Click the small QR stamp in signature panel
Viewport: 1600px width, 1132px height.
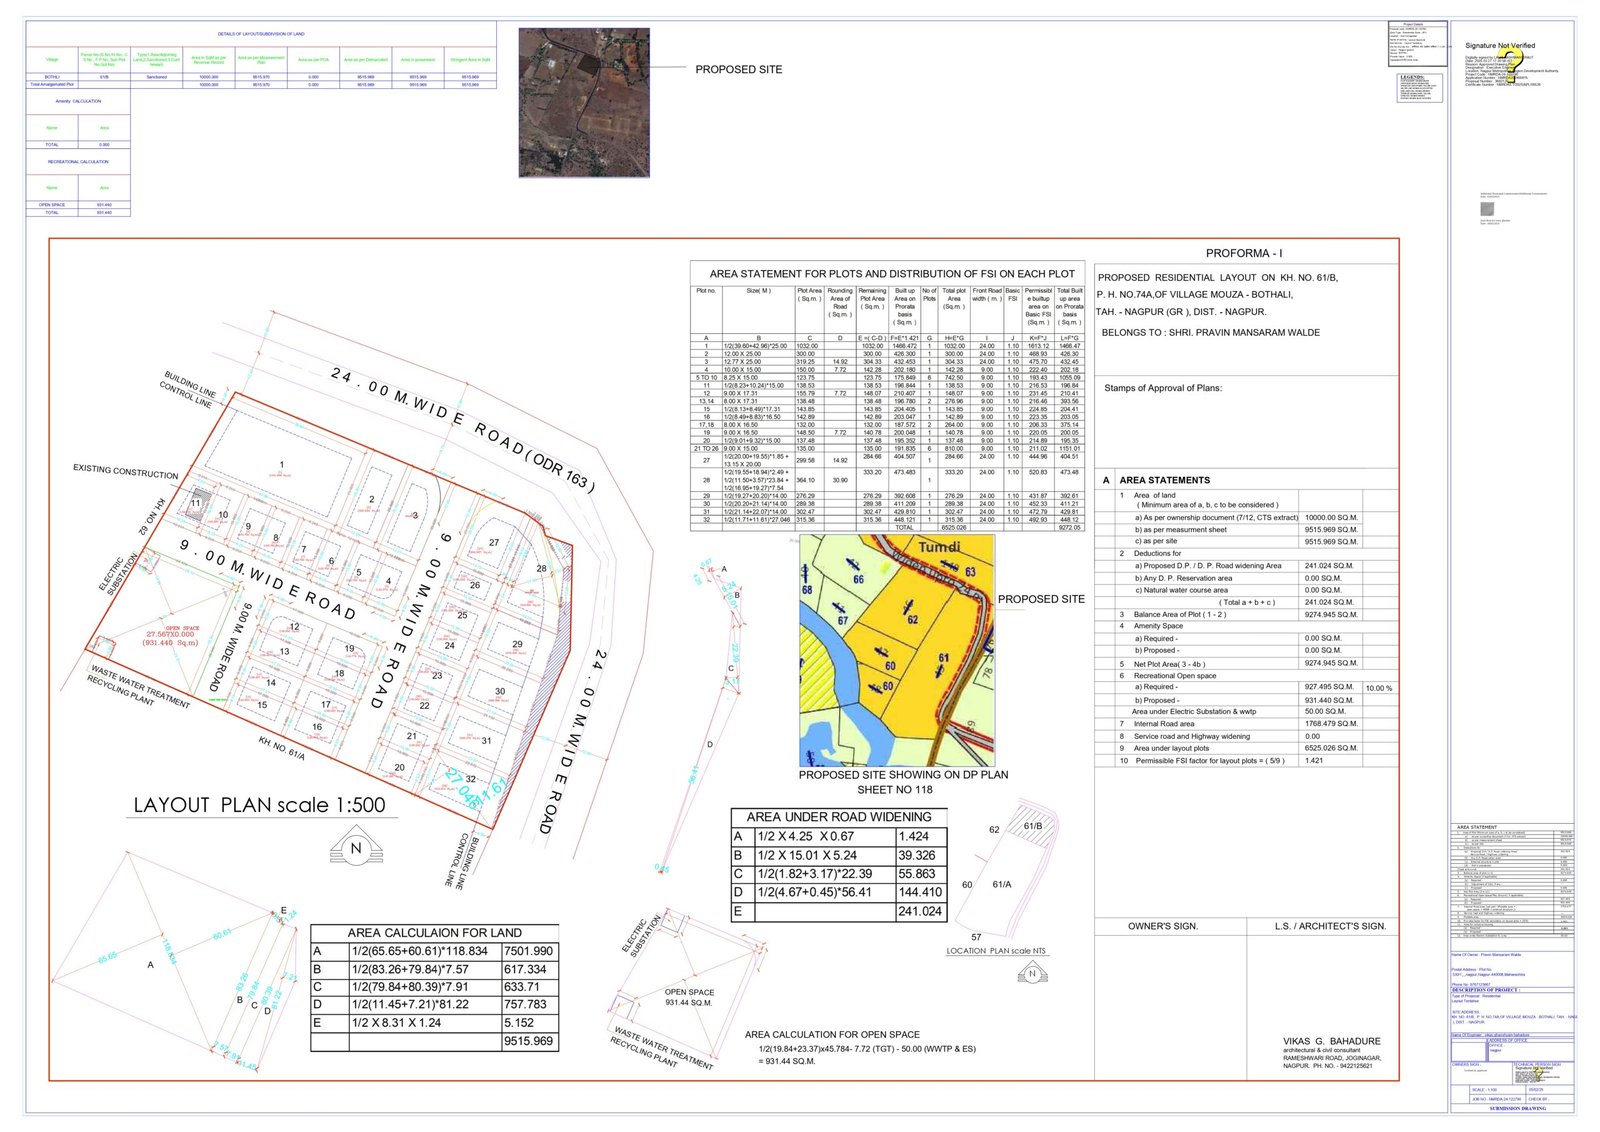pyautogui.click(x=1487, y=211)
